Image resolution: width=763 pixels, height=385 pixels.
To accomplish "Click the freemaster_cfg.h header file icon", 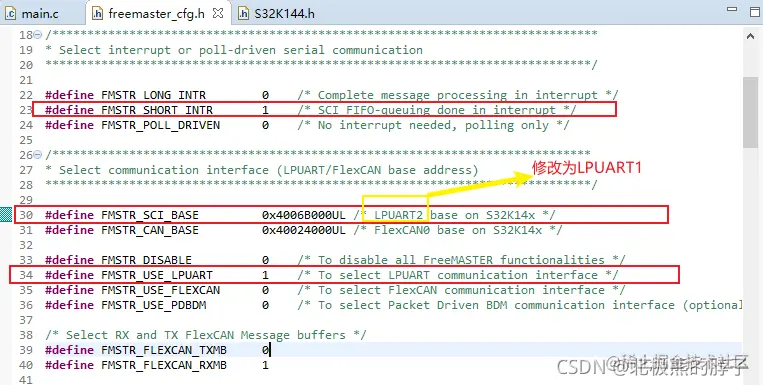I will [x=97, y=14].
